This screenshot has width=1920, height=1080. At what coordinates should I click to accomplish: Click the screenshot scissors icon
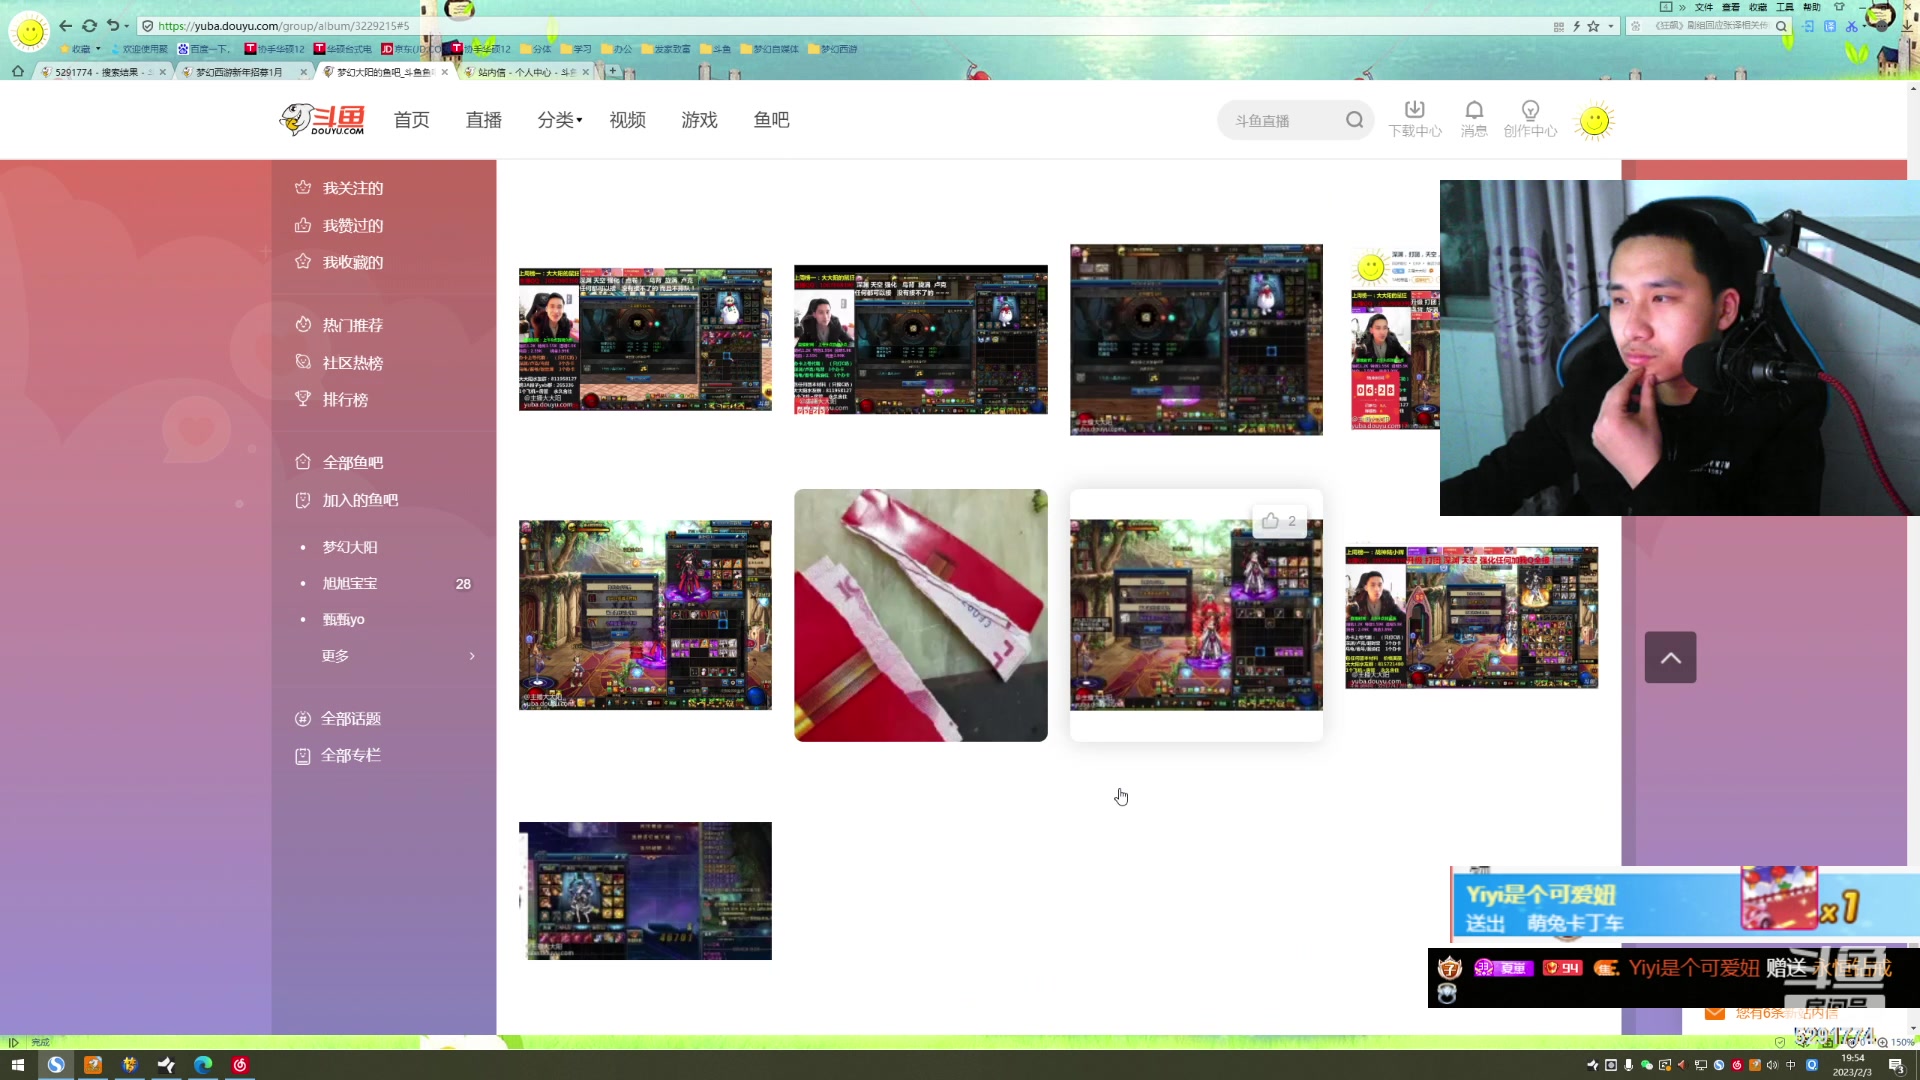[1851, 26]
